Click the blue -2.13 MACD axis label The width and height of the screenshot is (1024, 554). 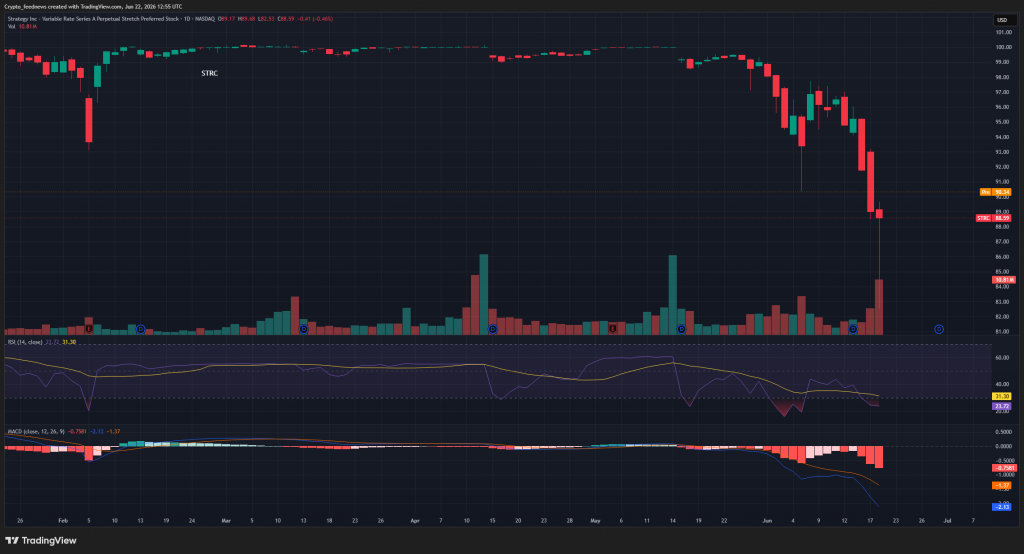coord(1002,507)
